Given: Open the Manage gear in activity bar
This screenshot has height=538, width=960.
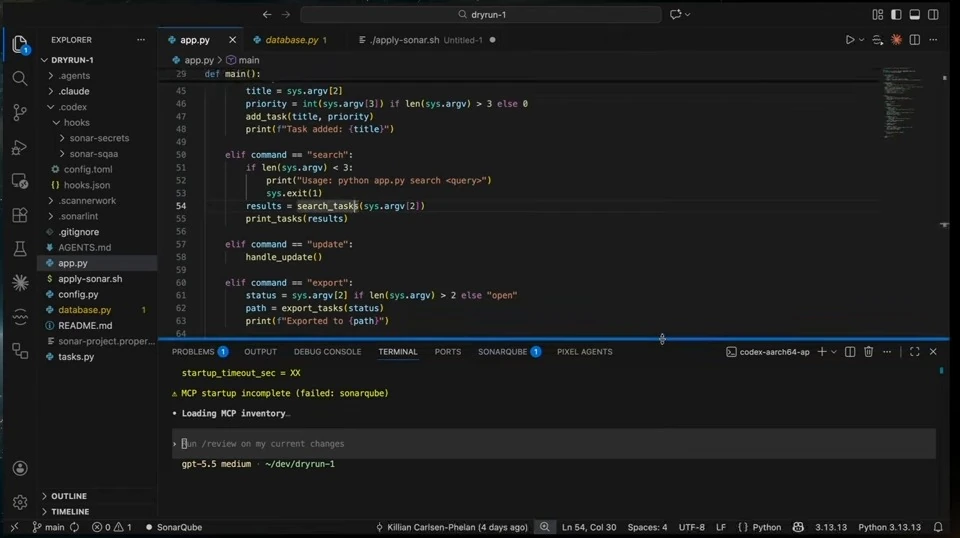Looking at the screenshot, I should 20,502.
